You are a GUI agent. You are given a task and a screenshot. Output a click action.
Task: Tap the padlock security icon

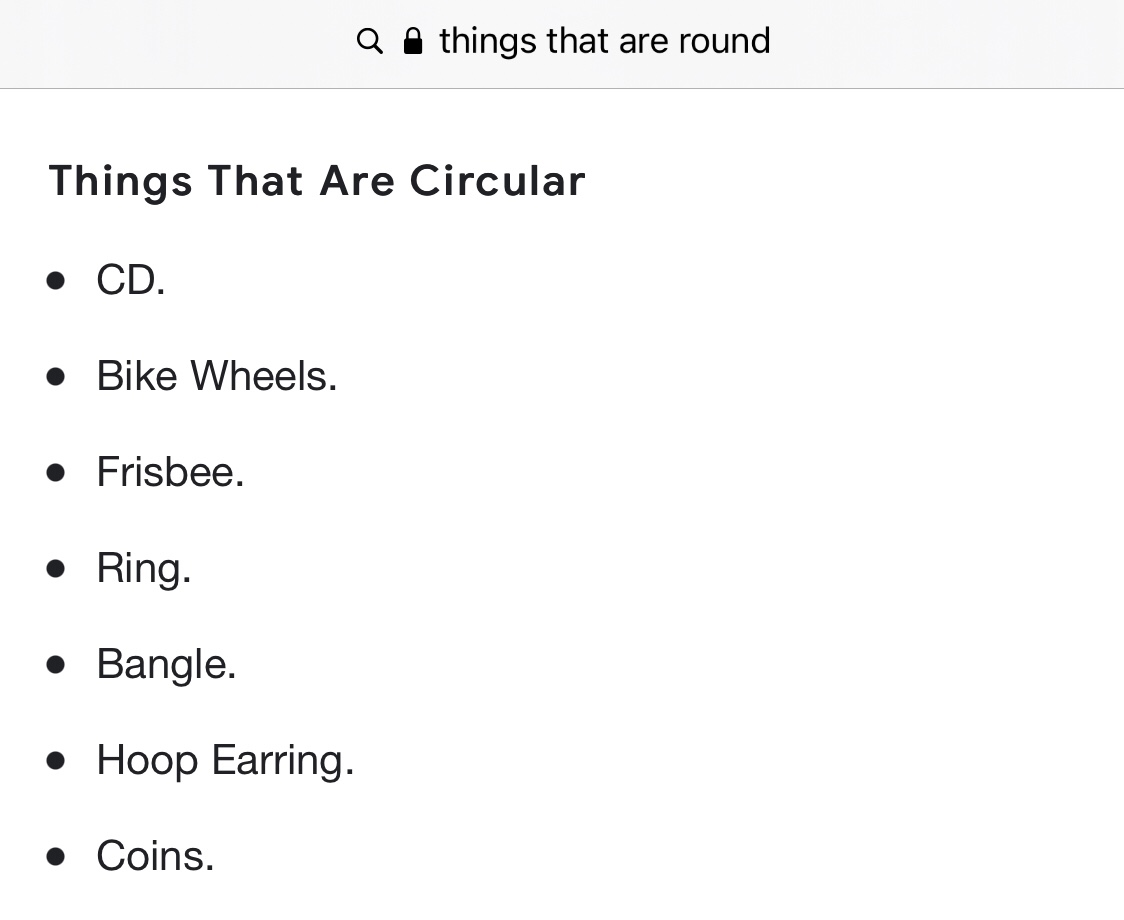[413, 41]
